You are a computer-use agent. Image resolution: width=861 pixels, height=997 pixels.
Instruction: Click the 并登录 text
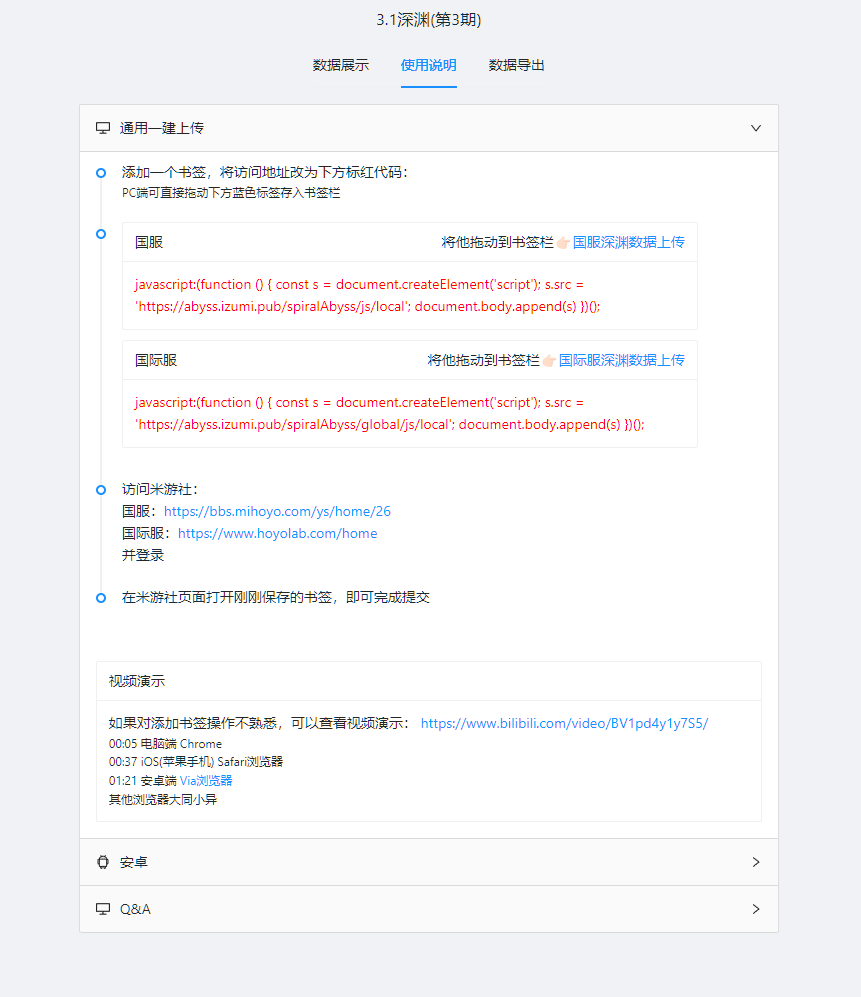click(143, 555)
